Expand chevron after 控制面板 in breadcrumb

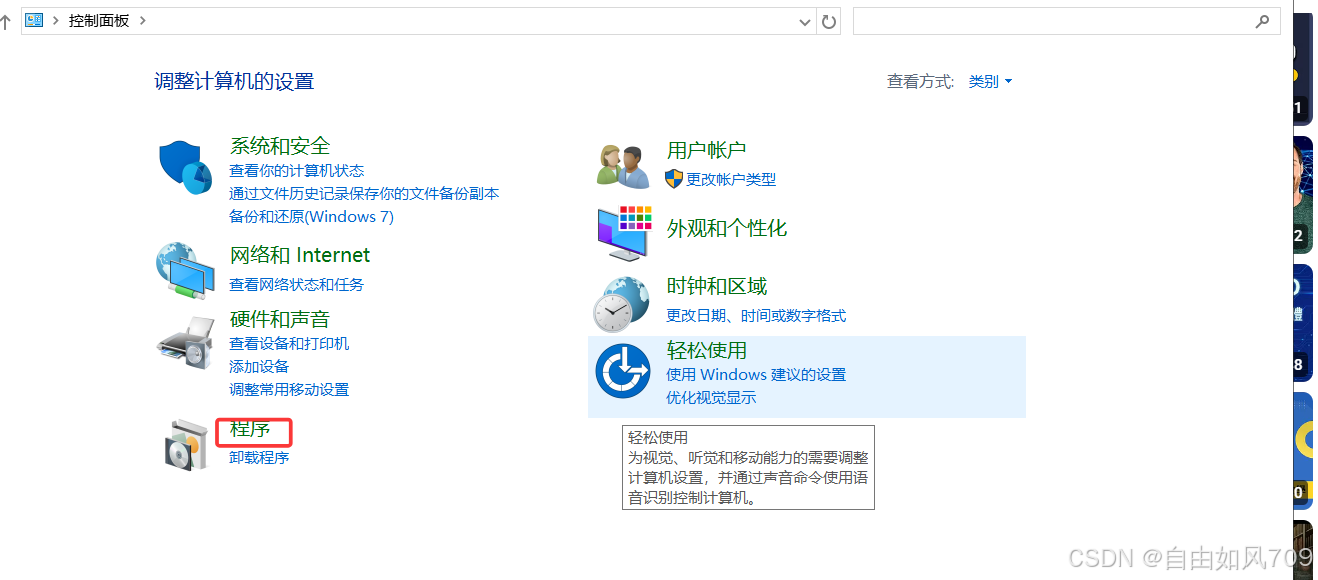(143, 20)
